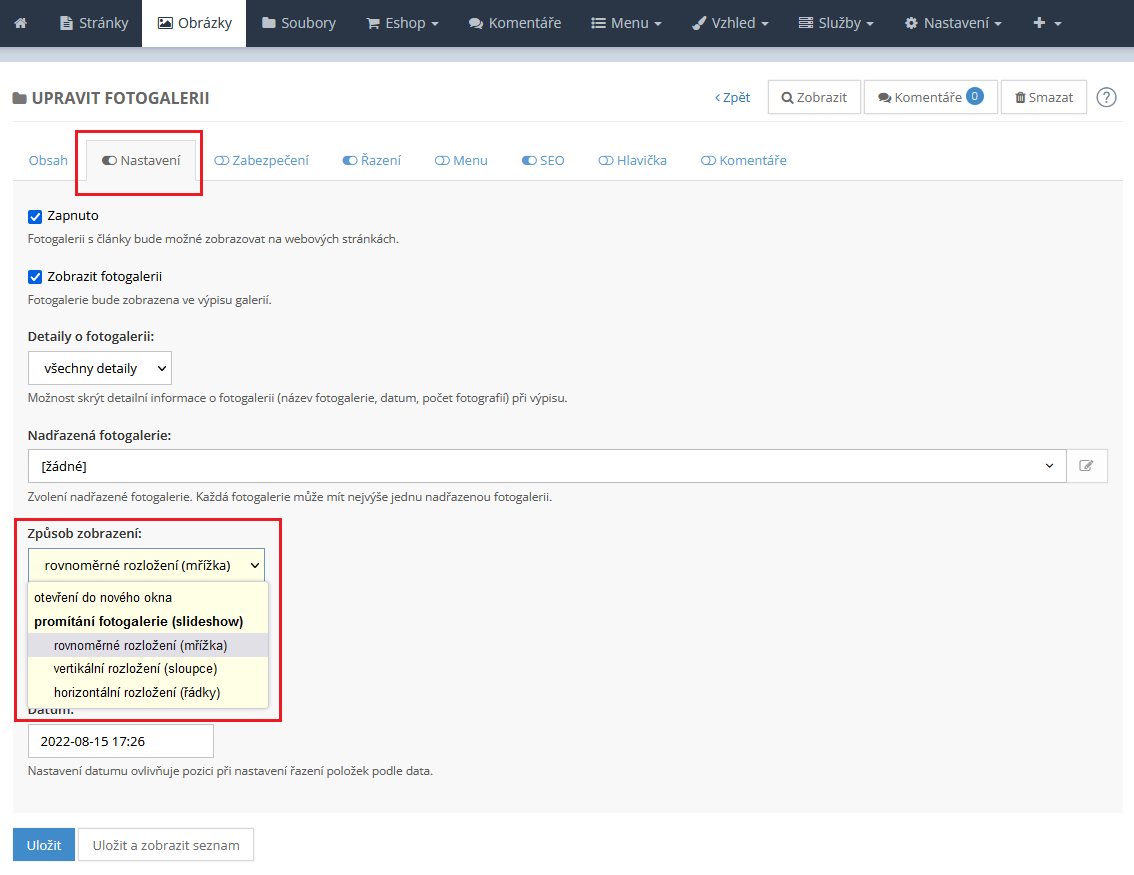Open the plus menu in navigation bar
This screenshot has width=1134, height=875.
1047,23
